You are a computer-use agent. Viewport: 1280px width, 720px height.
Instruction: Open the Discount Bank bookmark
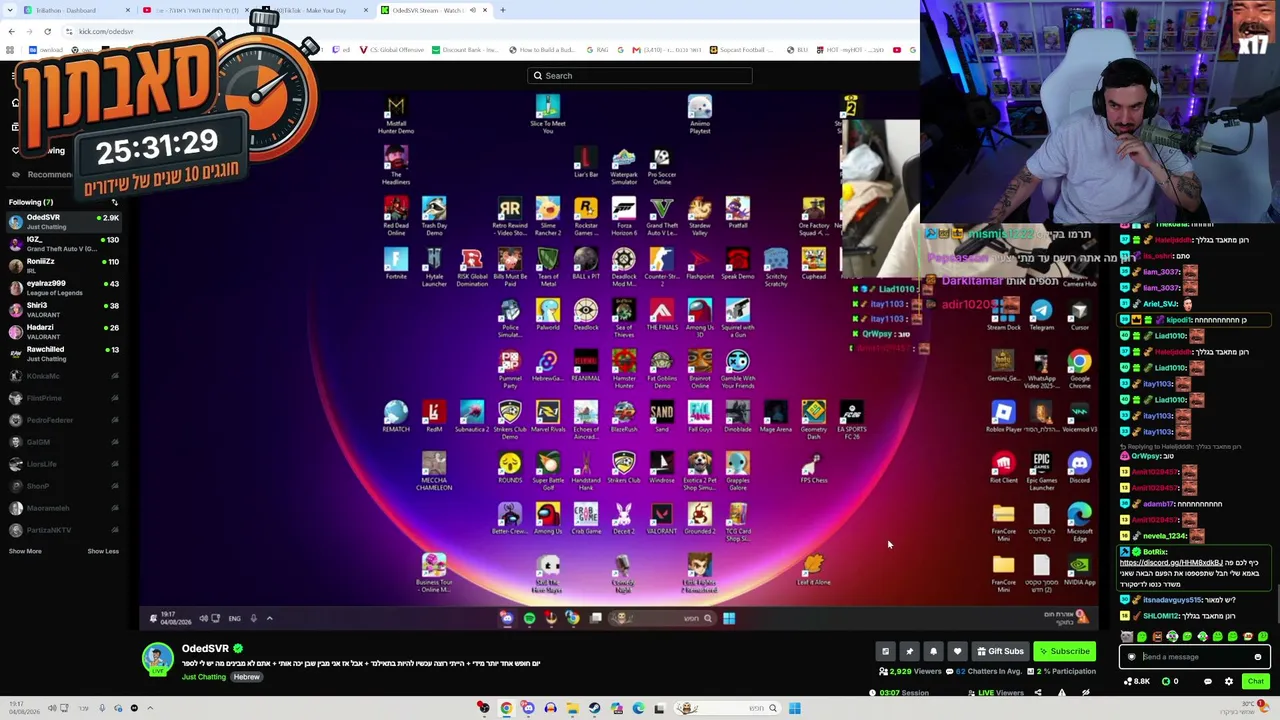point(464,50)
